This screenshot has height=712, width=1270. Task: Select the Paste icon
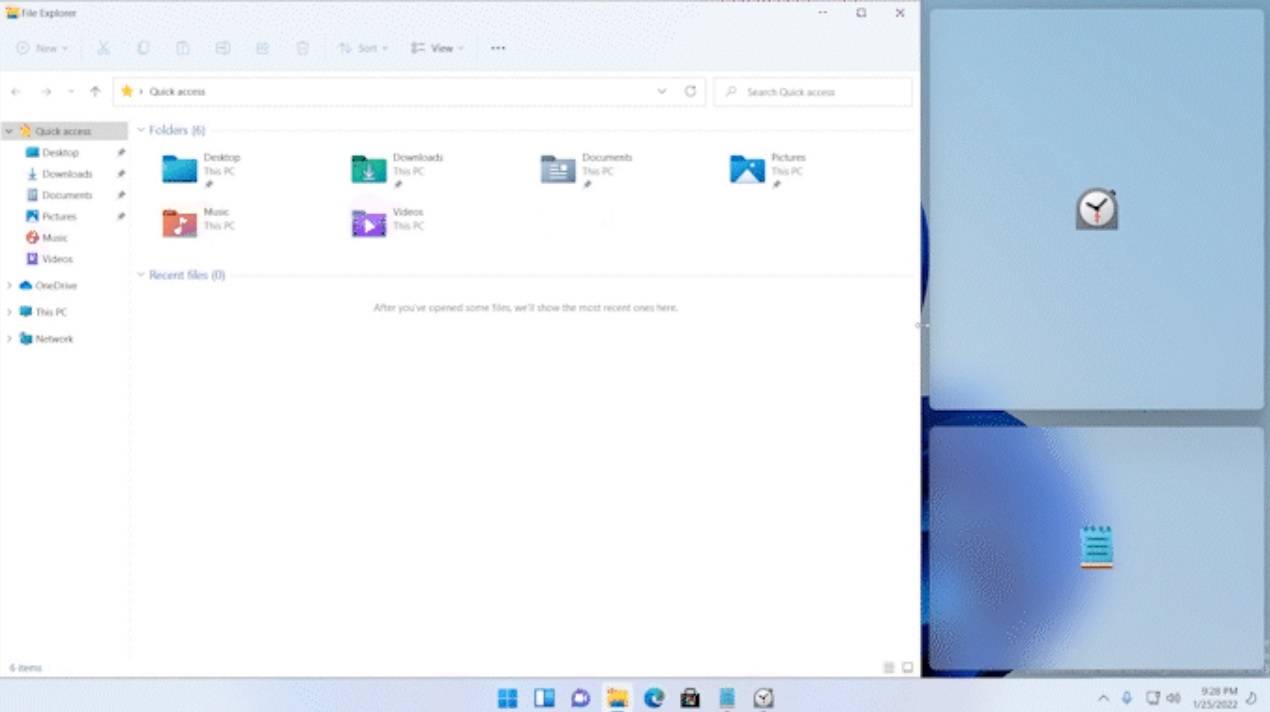(183, 47)
